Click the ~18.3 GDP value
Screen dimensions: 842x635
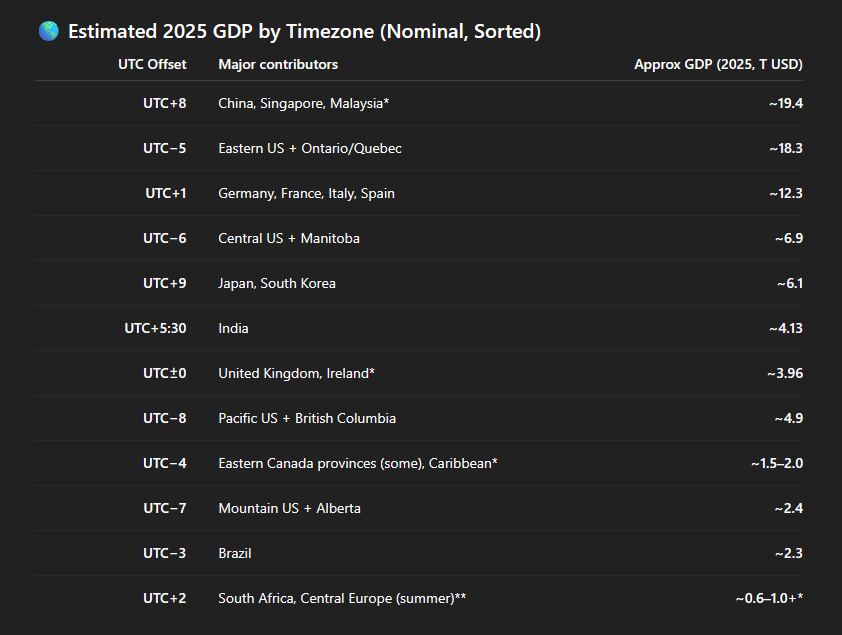[785, 149]
